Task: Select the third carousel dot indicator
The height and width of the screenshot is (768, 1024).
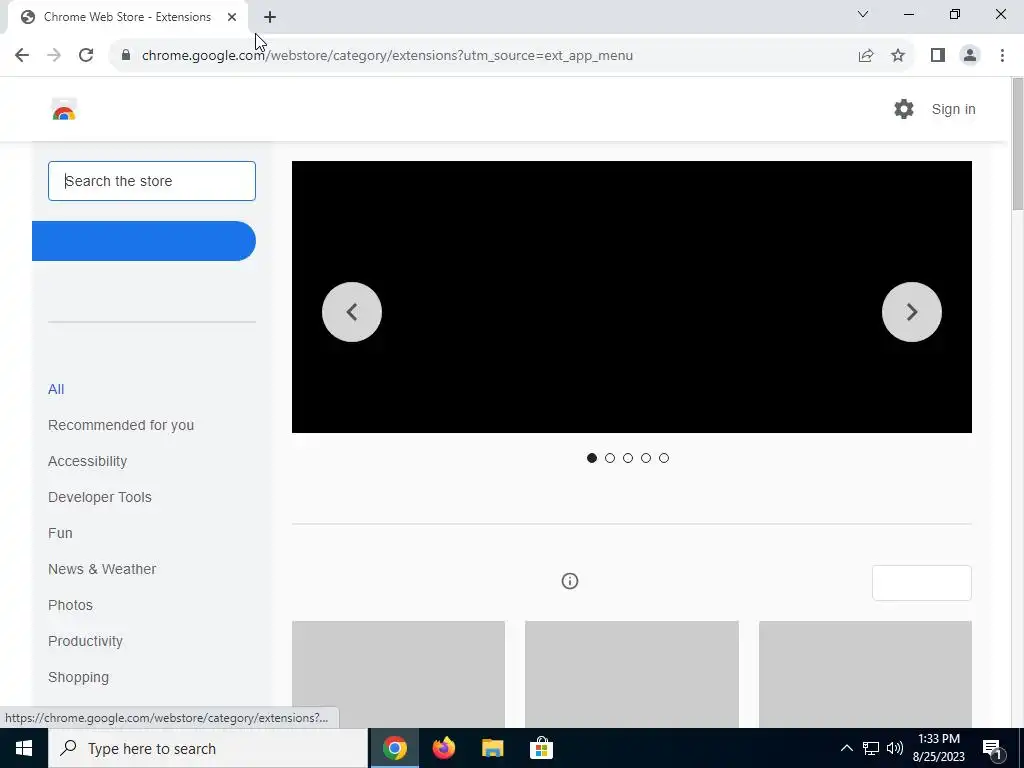Action: click(628, 458)
